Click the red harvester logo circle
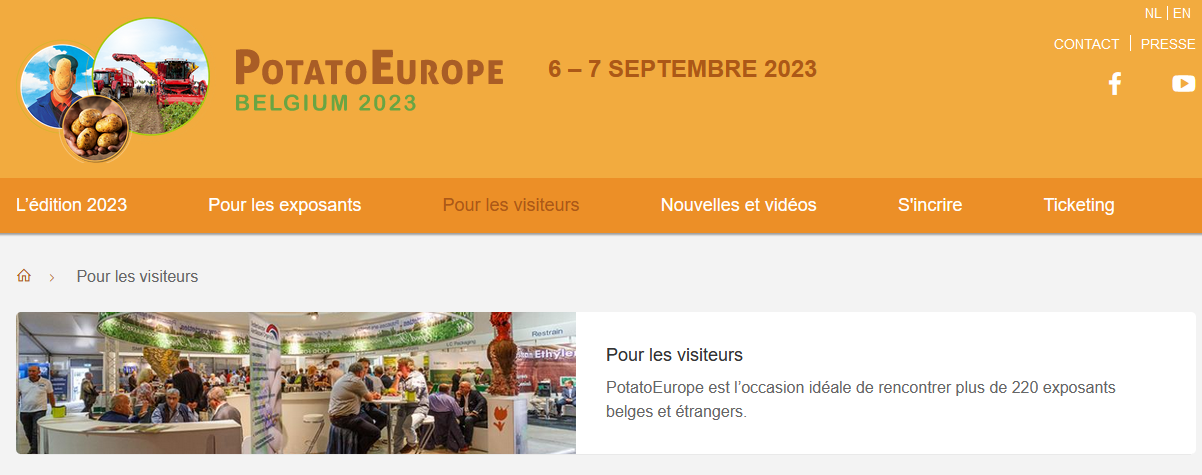1202x475 pixels. [151, 77]
